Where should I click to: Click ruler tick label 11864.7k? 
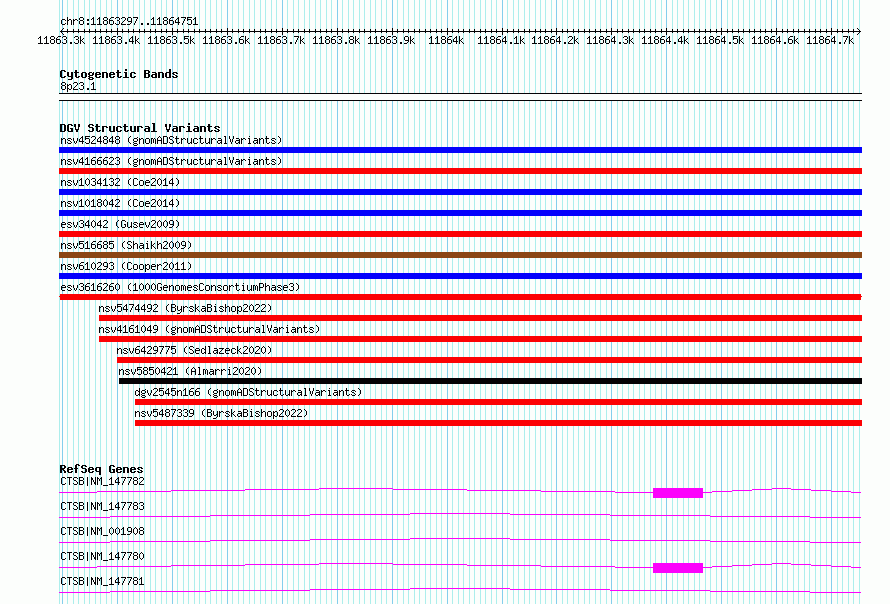coord(830,40)
